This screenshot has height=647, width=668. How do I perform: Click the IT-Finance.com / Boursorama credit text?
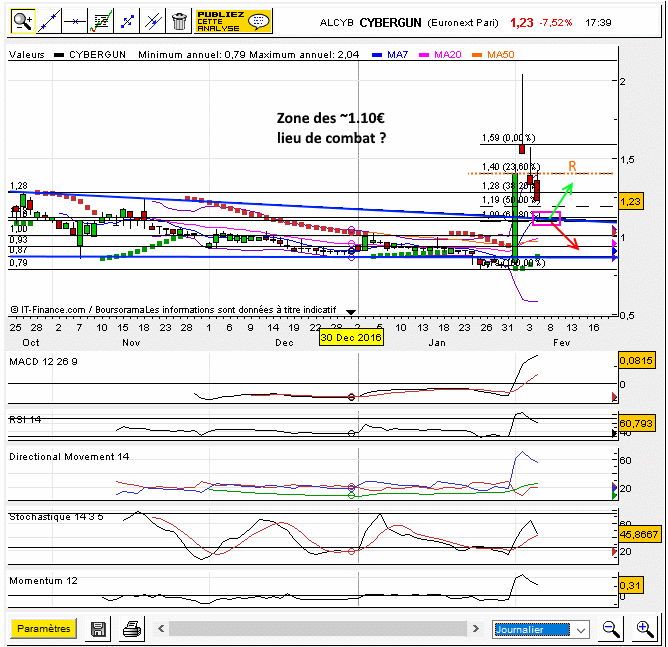pyautogui.click(x=173, y=310)
